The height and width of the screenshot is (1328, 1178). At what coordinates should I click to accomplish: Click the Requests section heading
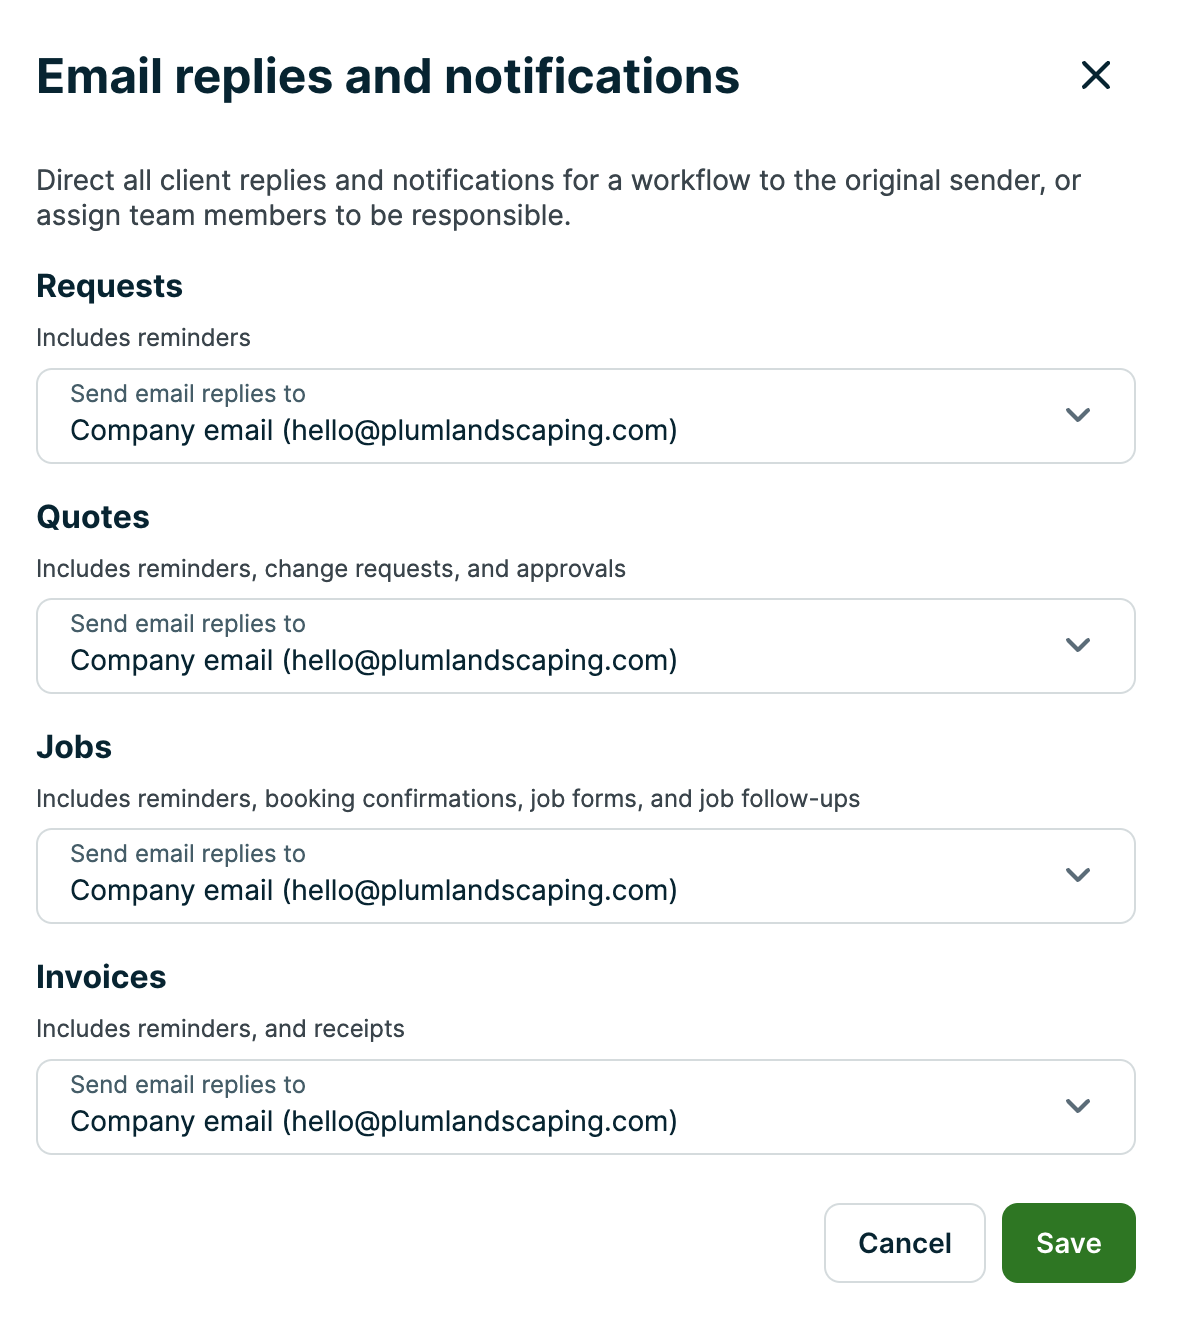109,286
